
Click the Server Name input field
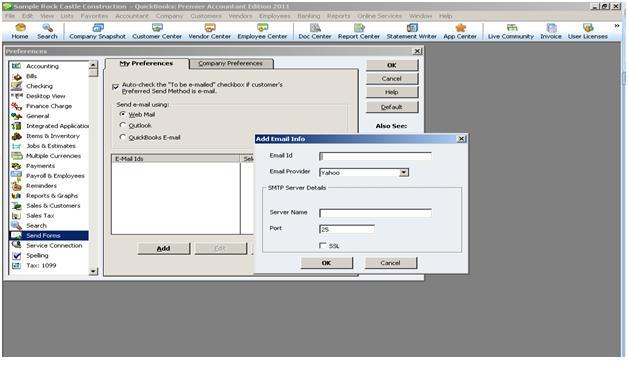tap(375, 213)
